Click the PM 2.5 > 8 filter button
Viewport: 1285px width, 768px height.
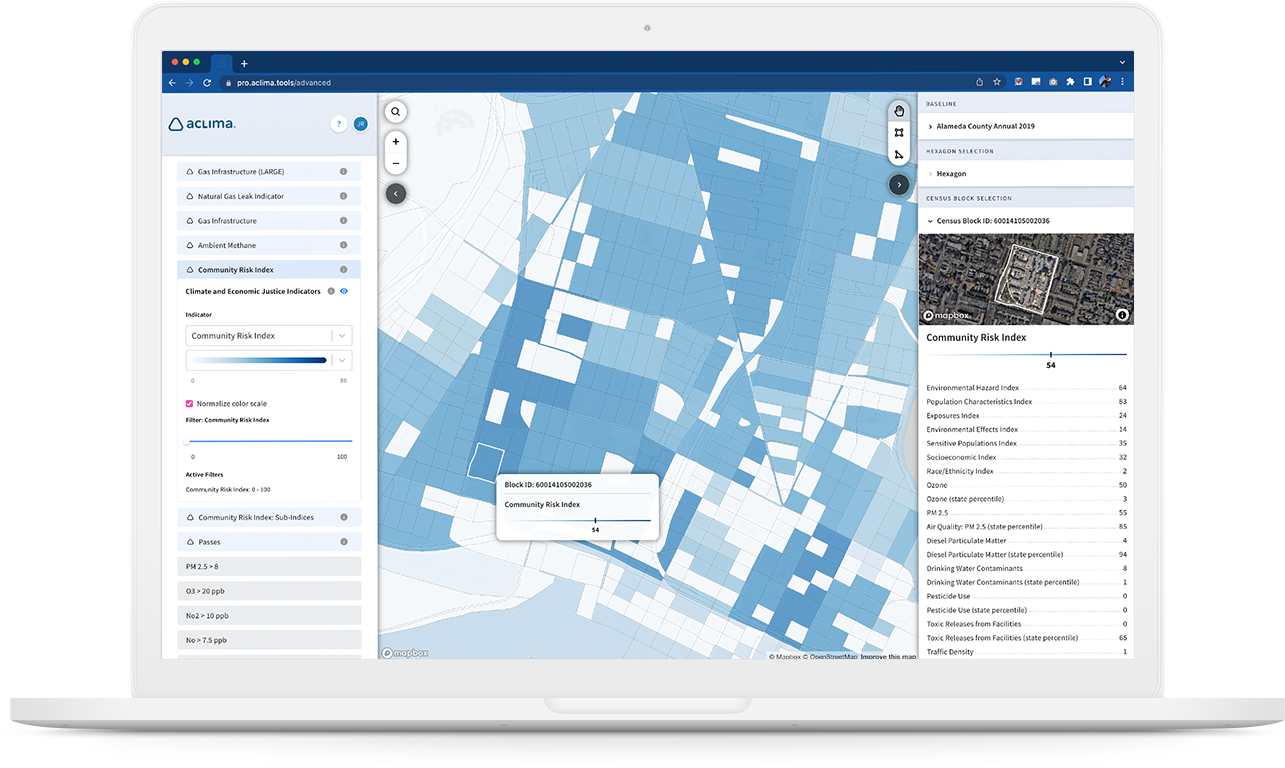(x=268, y=567)
